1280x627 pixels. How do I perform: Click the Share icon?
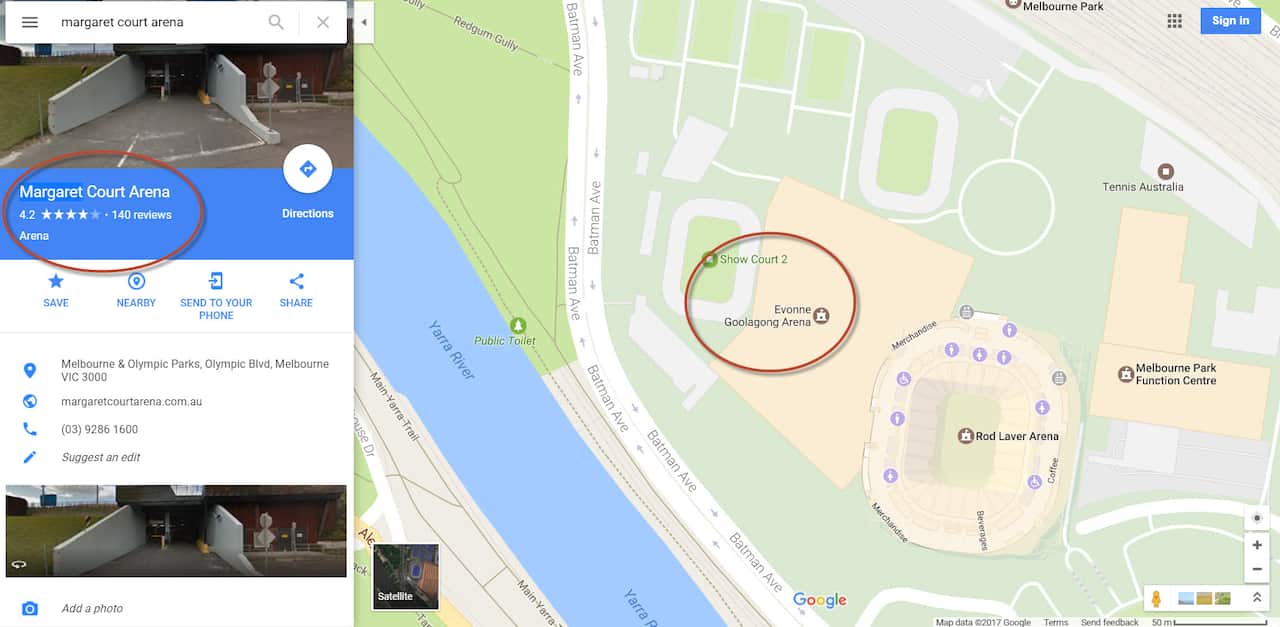[x=296, y=281]
